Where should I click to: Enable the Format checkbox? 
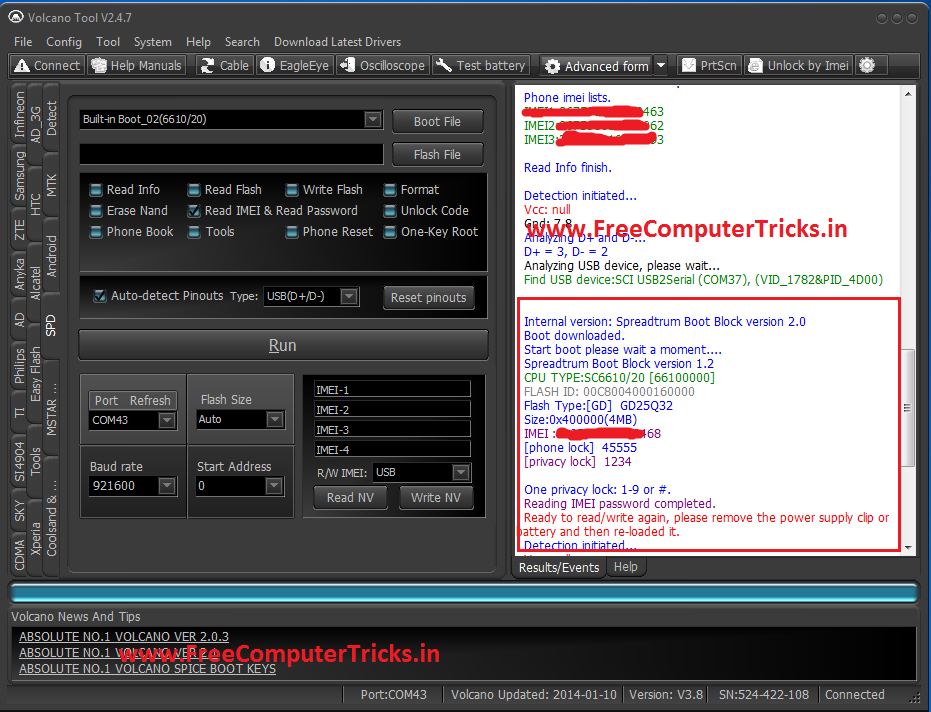coord(390,190)
